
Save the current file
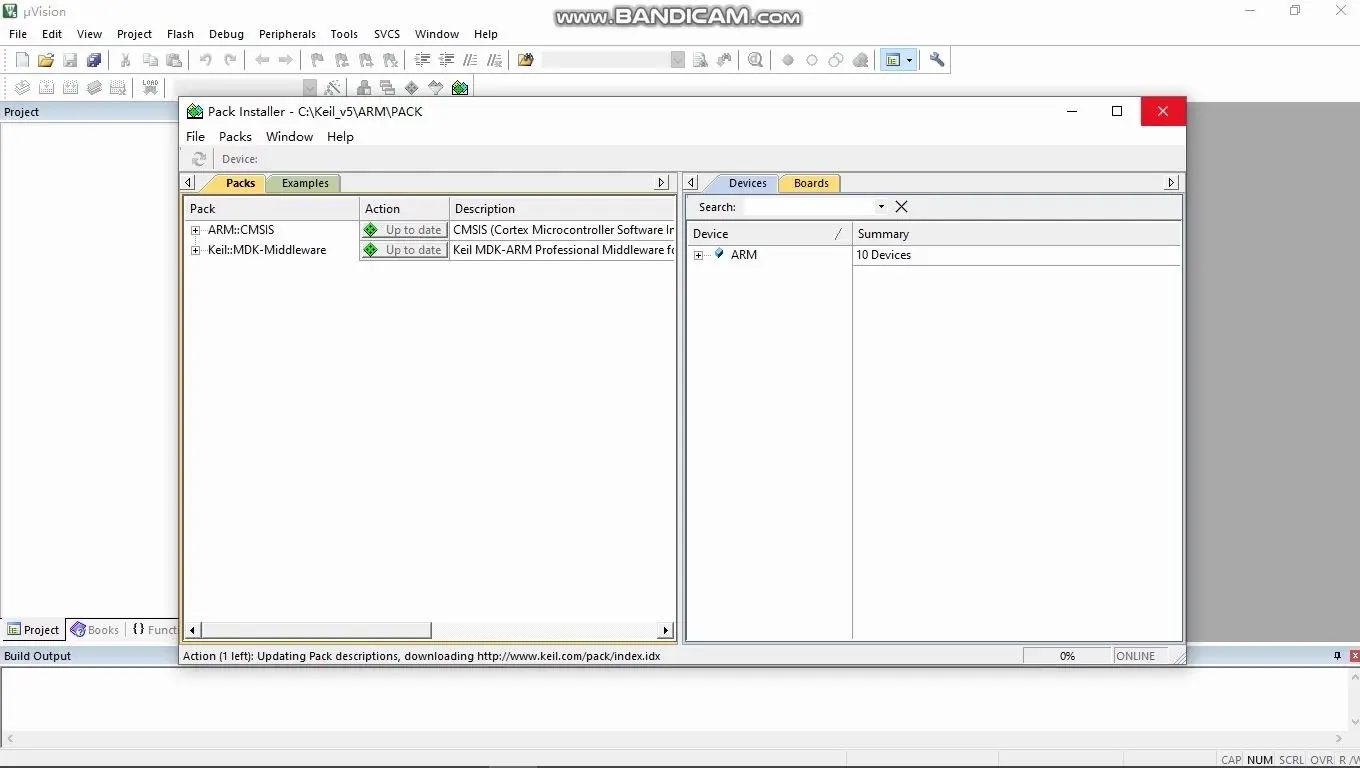pyautogui.click(x=70, y=60)
